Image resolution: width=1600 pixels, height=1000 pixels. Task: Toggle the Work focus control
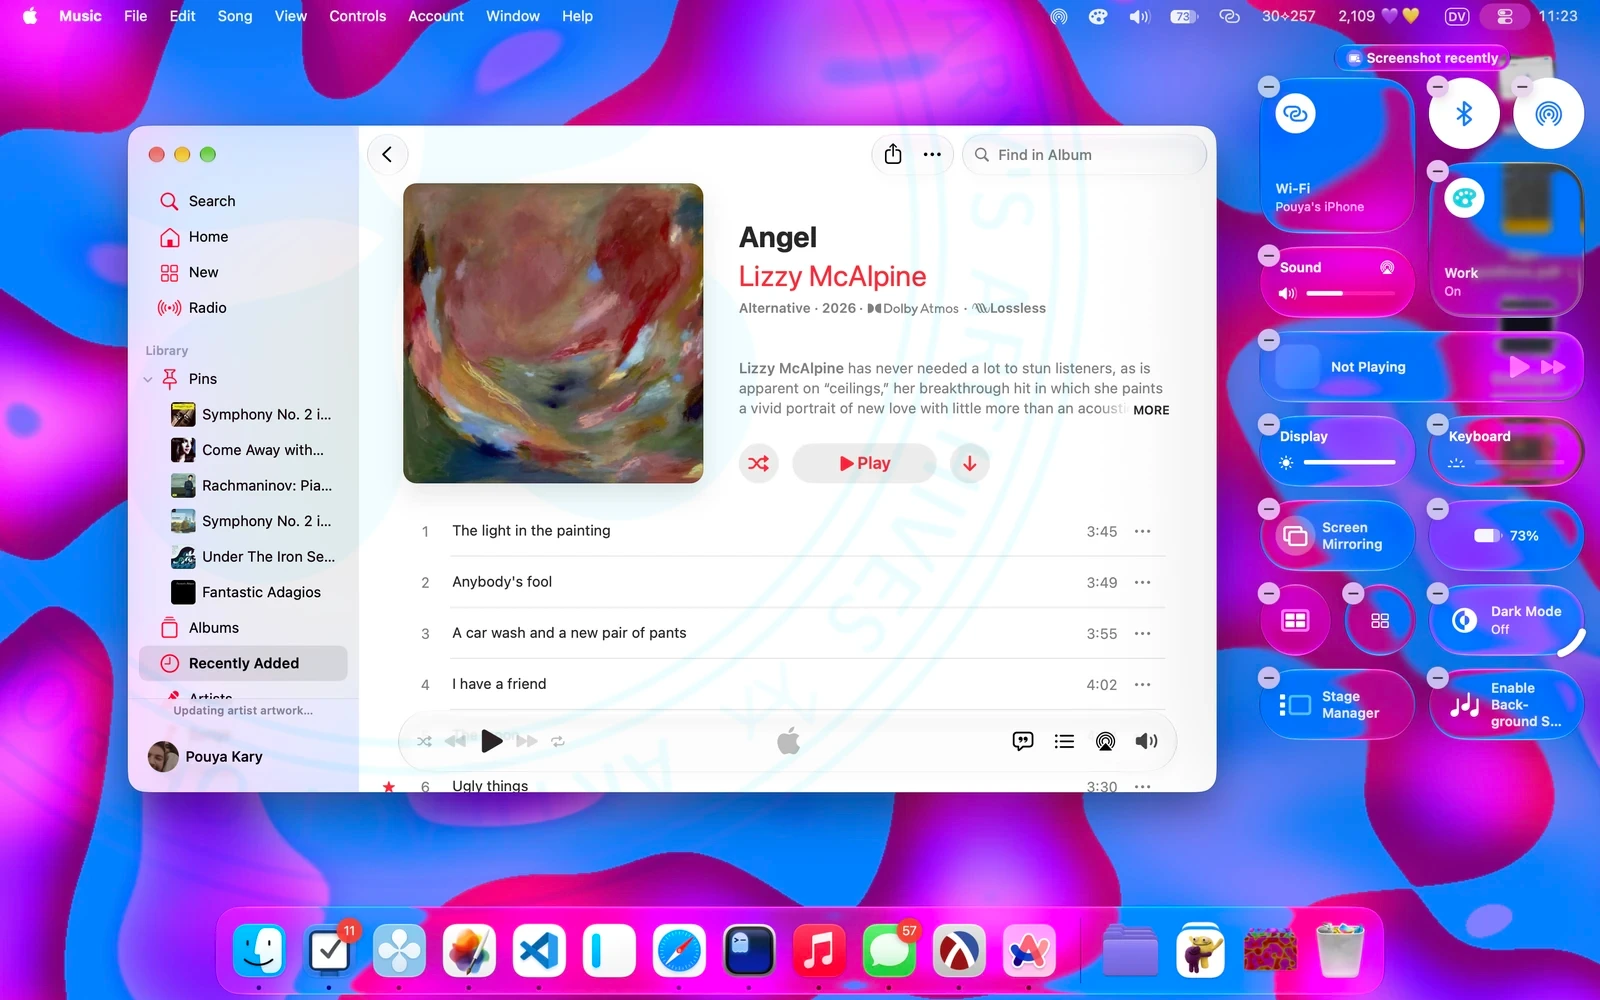[1464, 198]
